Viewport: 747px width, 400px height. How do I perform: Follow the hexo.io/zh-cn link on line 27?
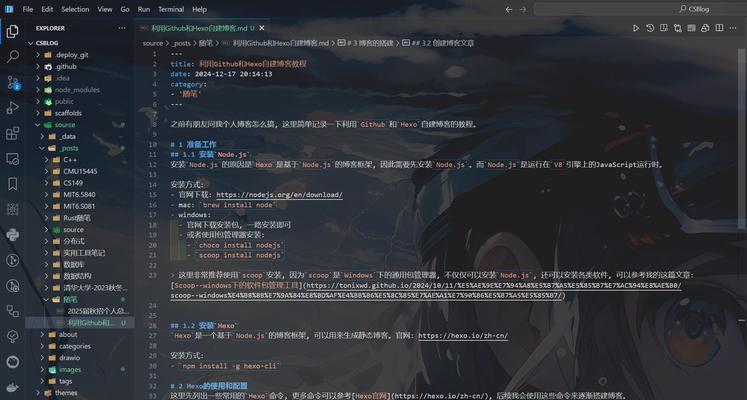tap(463, 336)
